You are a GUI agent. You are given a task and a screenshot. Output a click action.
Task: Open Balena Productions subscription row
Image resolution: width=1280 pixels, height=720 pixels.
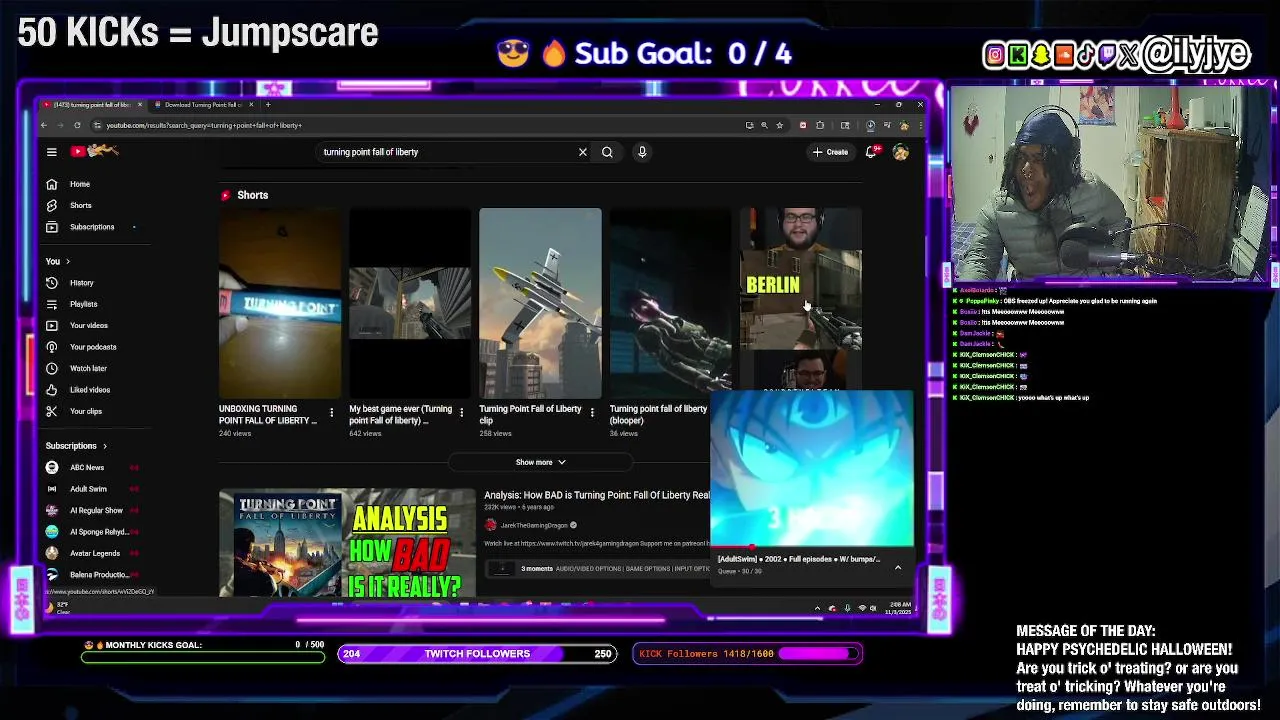(x=91, y=575)
